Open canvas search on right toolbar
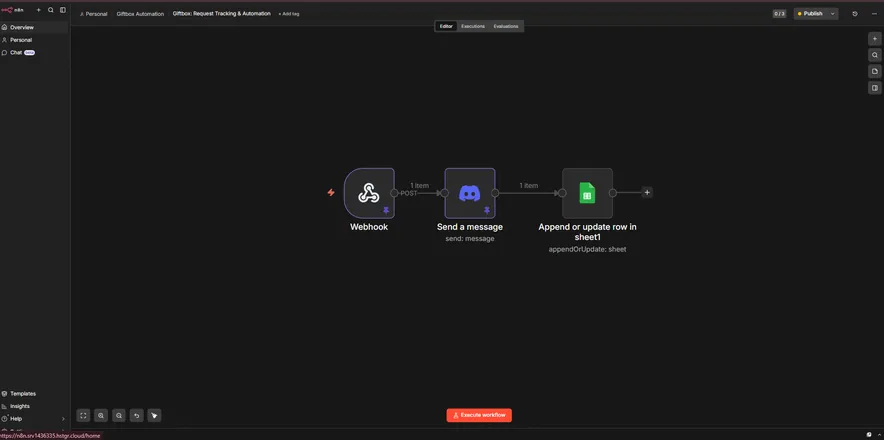 [x=874, y=55]
